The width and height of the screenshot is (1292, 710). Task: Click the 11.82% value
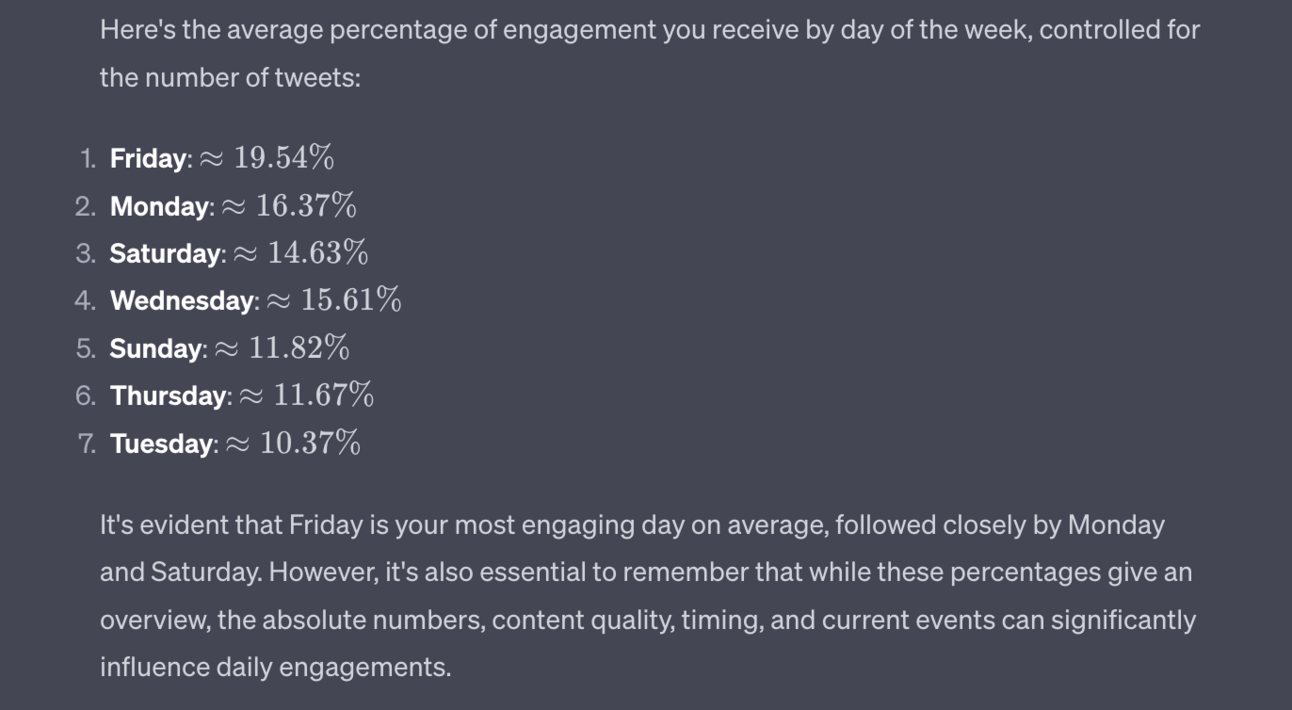point(299,349)
